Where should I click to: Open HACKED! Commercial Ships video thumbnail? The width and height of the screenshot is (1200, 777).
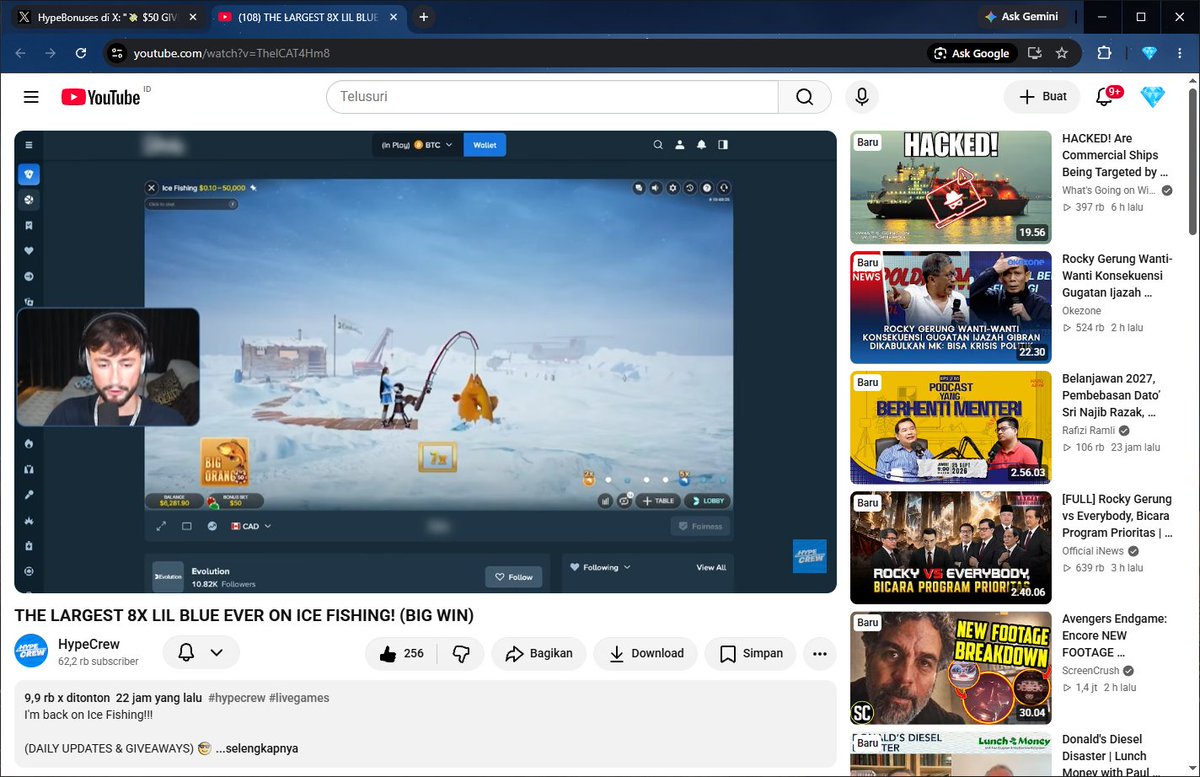951,187
